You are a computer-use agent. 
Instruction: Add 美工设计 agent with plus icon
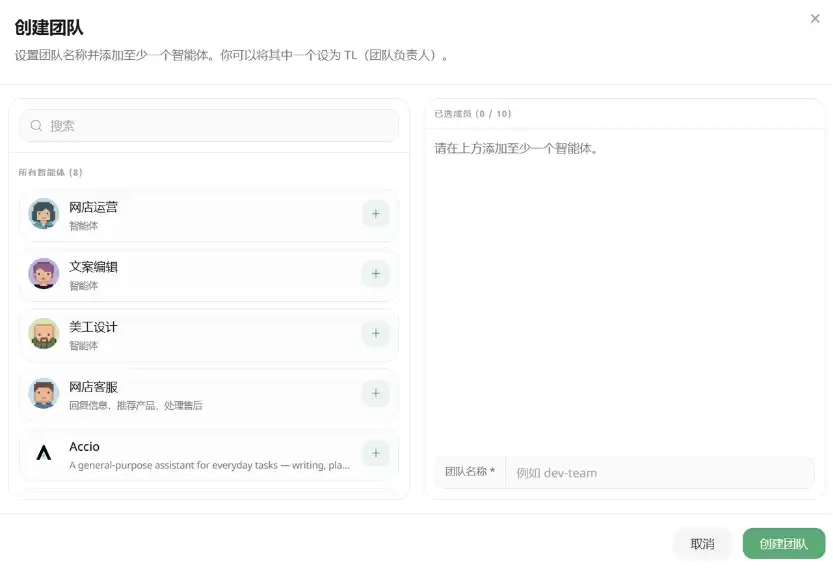click(x=376, y=333)
